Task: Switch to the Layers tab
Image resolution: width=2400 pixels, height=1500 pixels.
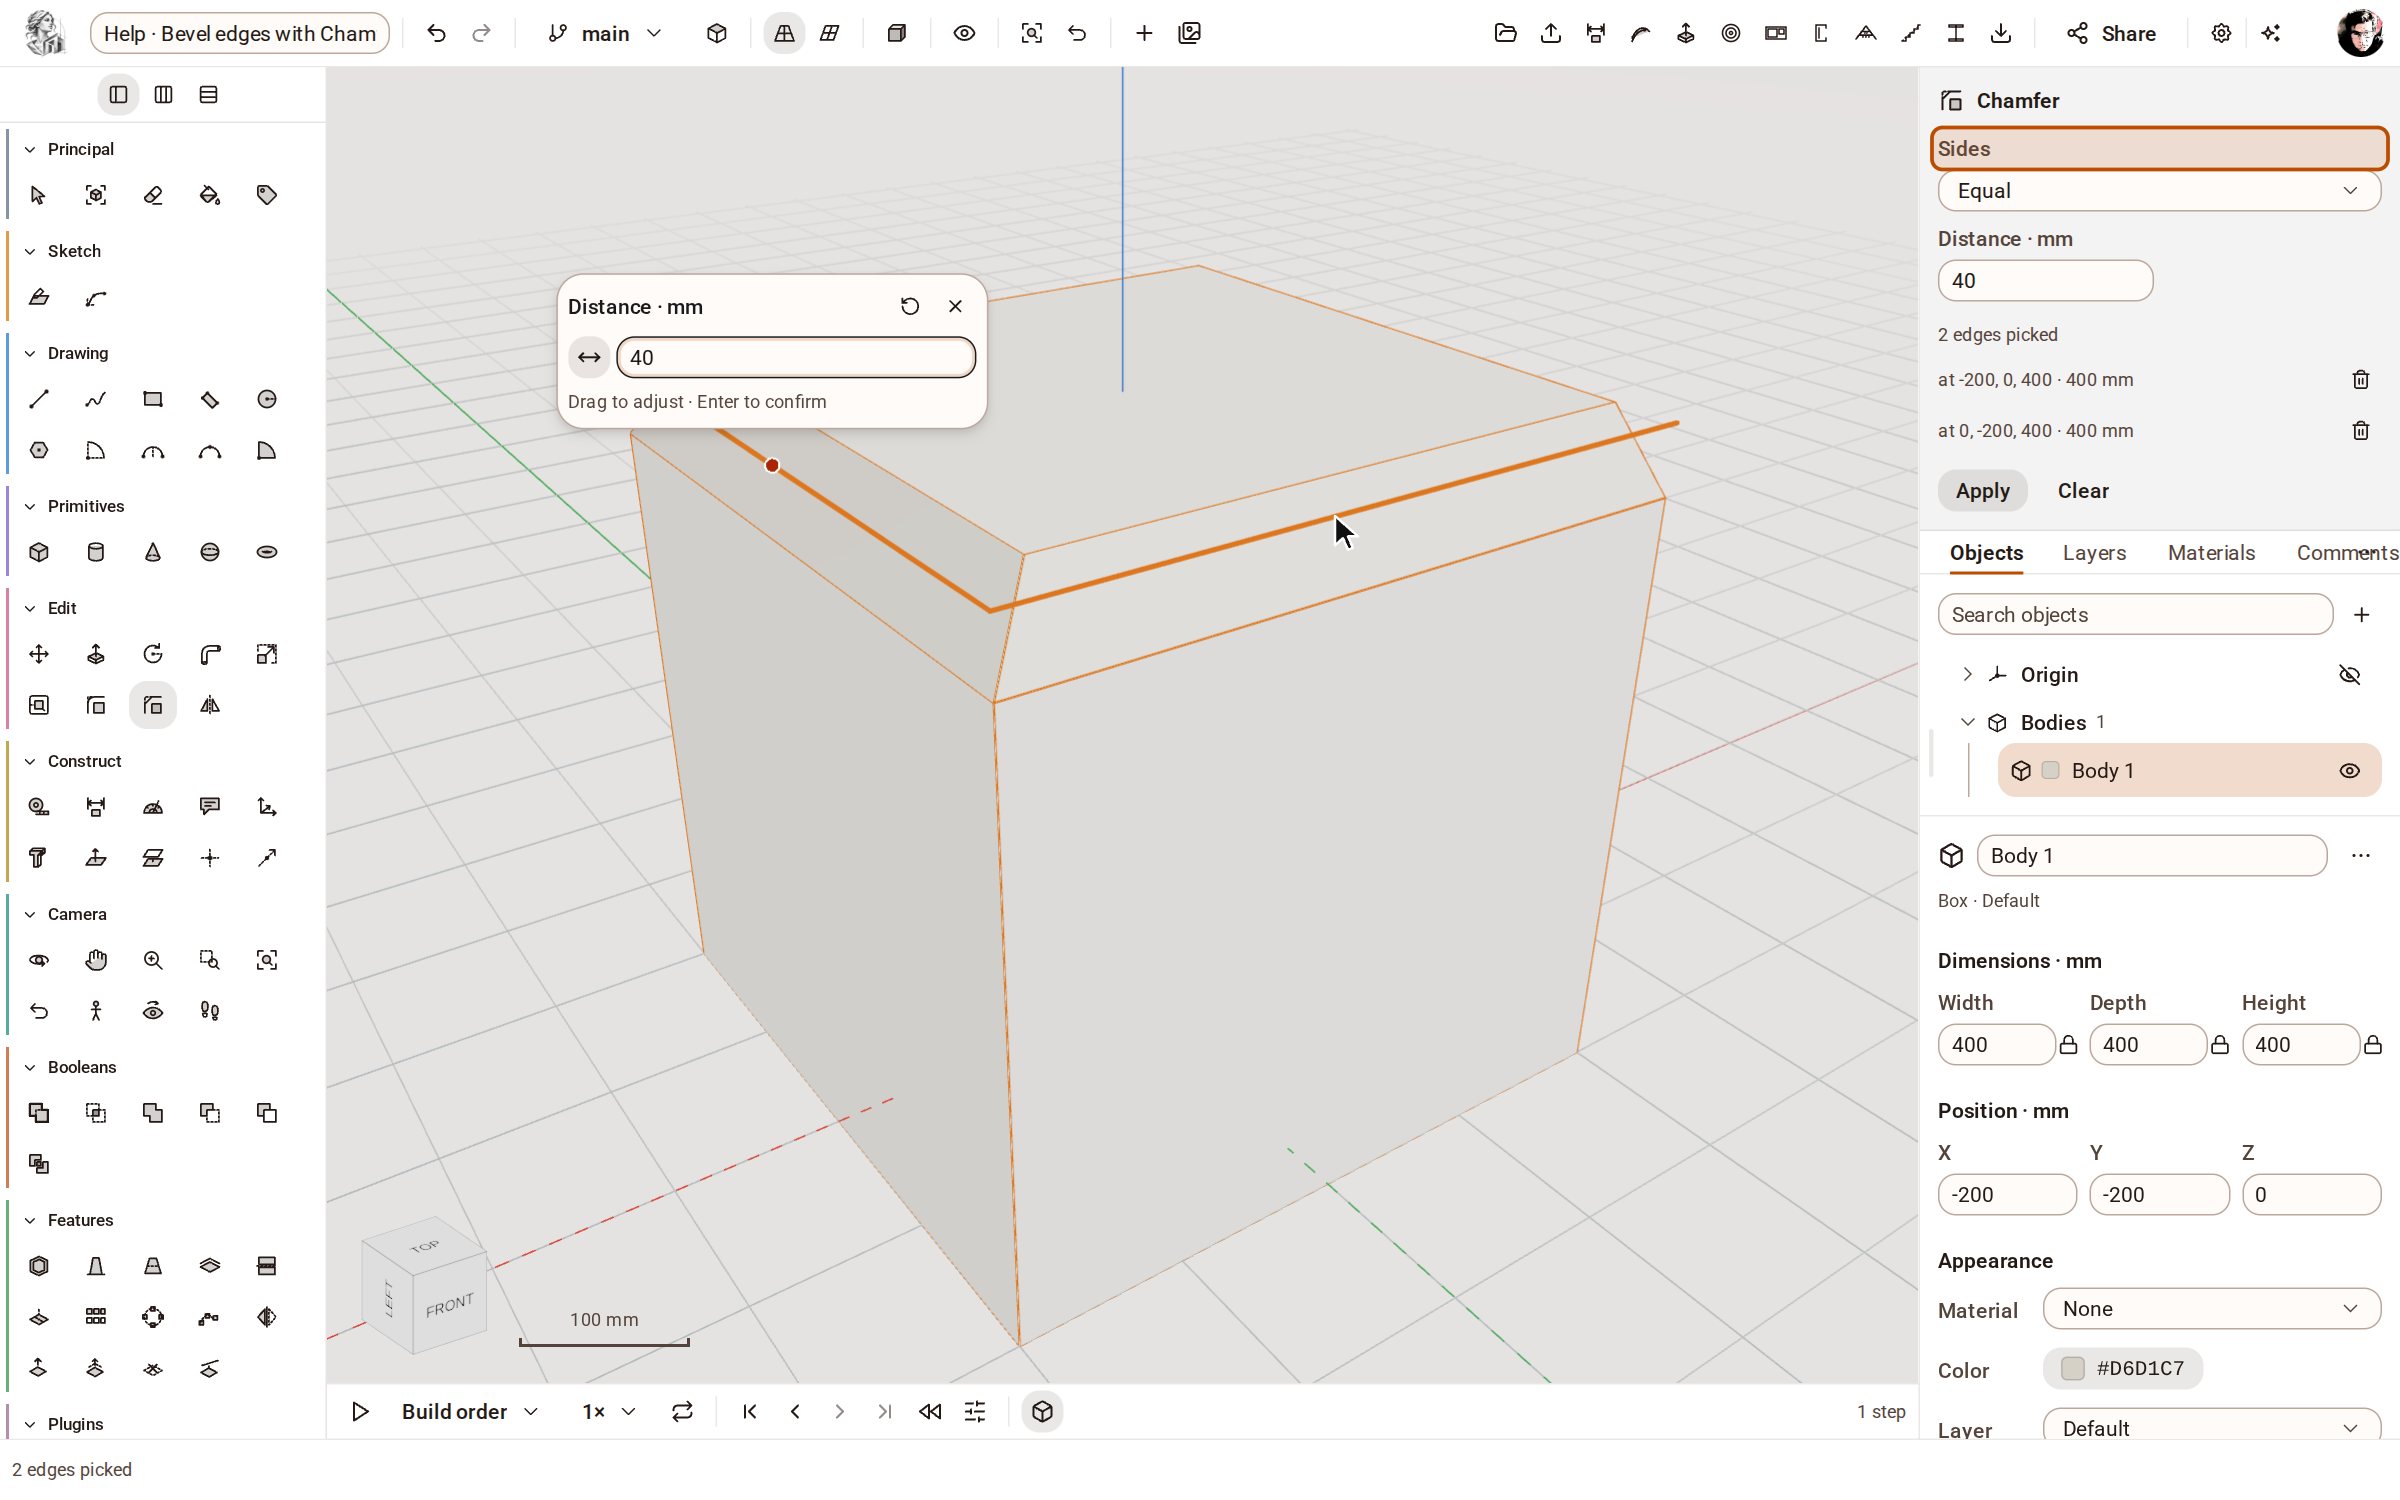Action: click(x=2094, y=553)
